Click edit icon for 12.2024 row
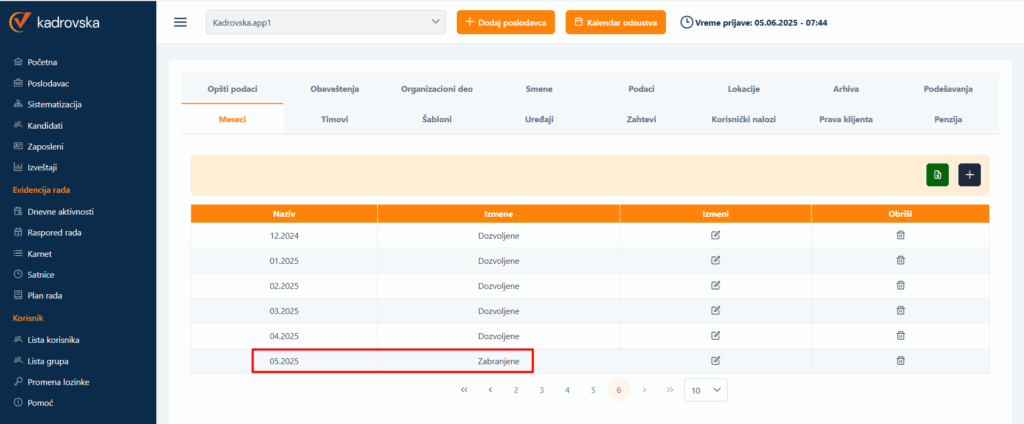Viewport: 1024px width, 424px height. pos(715,235)
